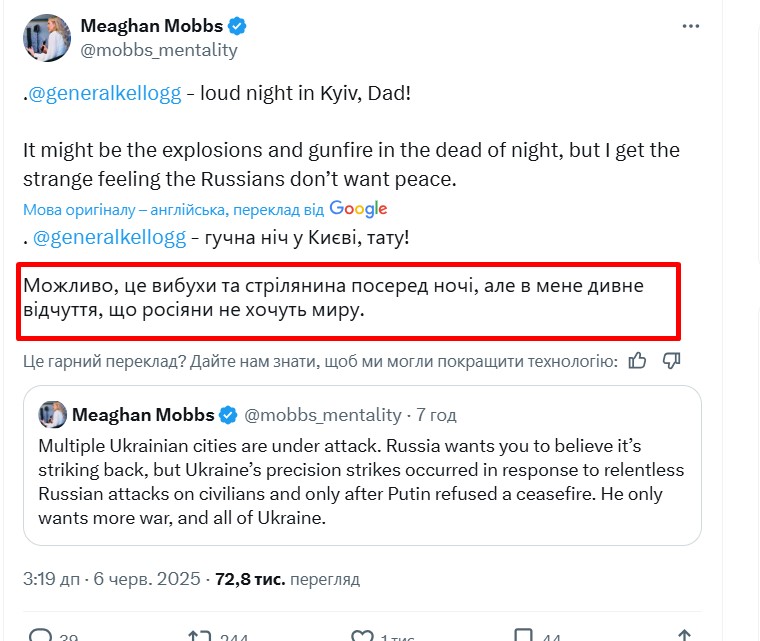Click the repost arrows icon
760x641 pixels.
click(x=199, y=634)
